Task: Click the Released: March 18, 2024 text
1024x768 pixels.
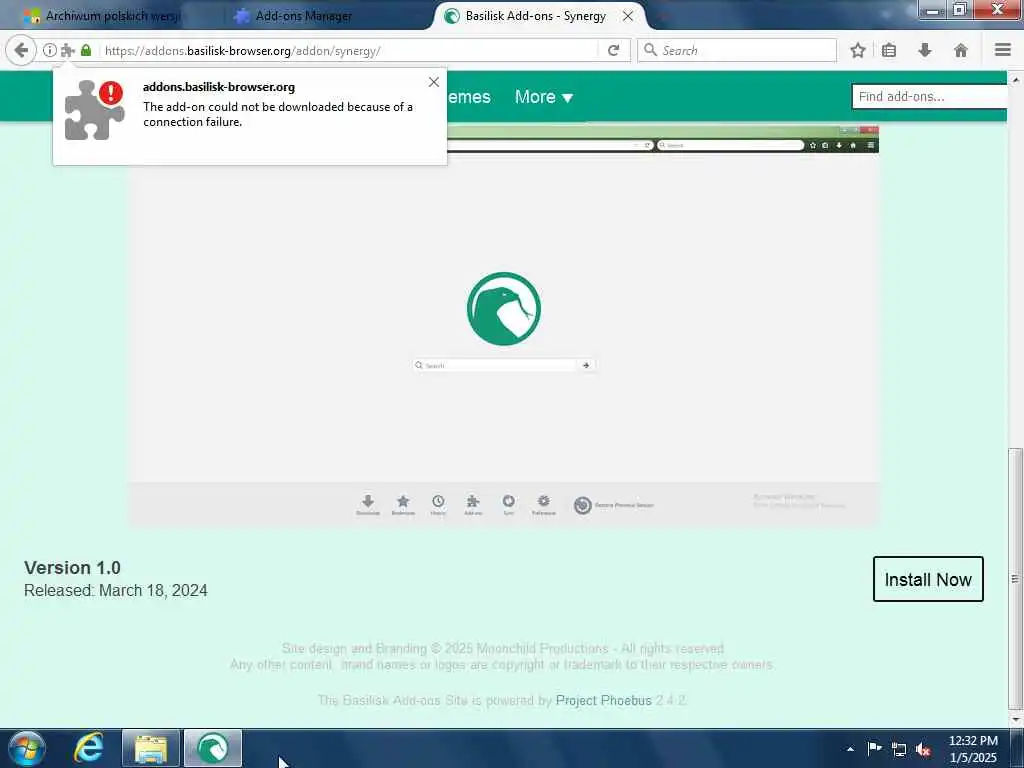Action: tap(116, 590)
